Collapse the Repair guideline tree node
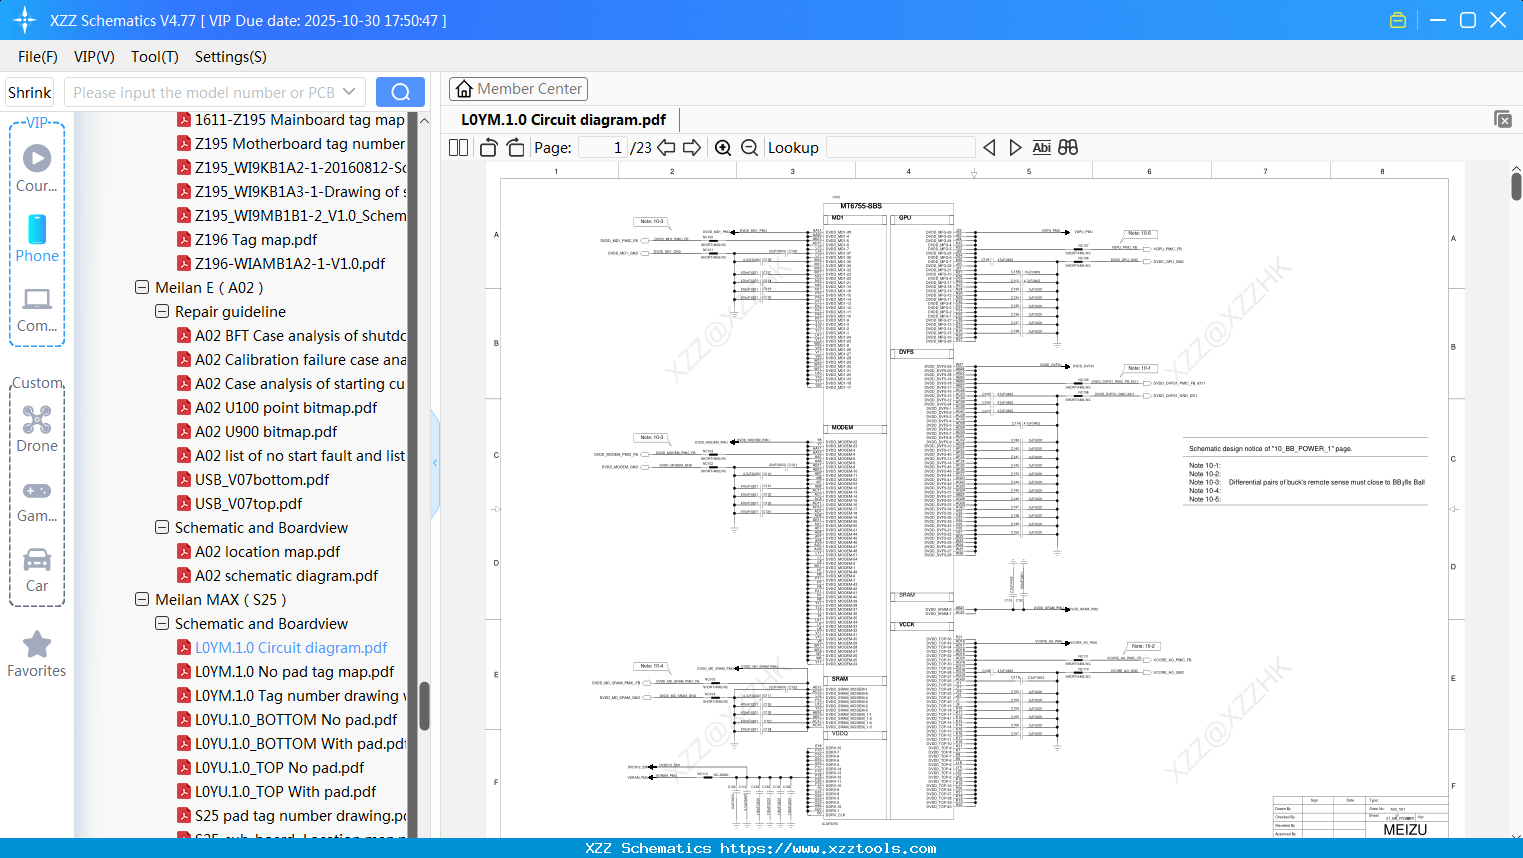This screenshot has width=1523, height=858. [161, 311]
